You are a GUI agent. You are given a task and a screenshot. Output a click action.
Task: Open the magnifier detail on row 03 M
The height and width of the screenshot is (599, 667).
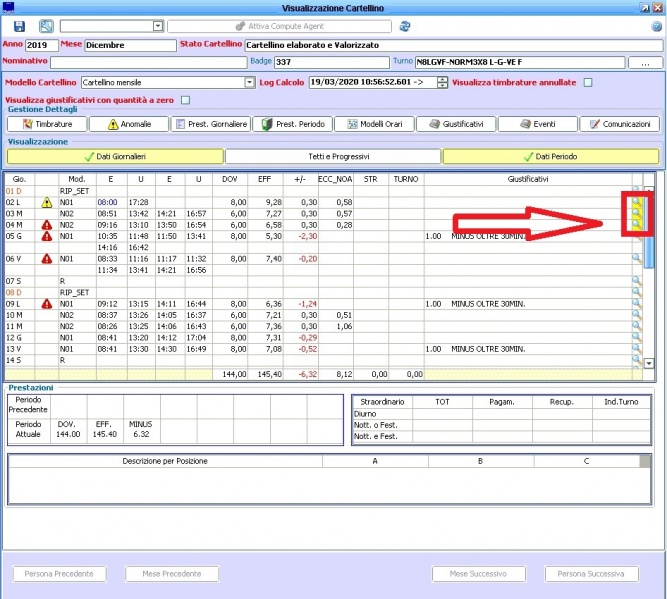tap(635, 213)
